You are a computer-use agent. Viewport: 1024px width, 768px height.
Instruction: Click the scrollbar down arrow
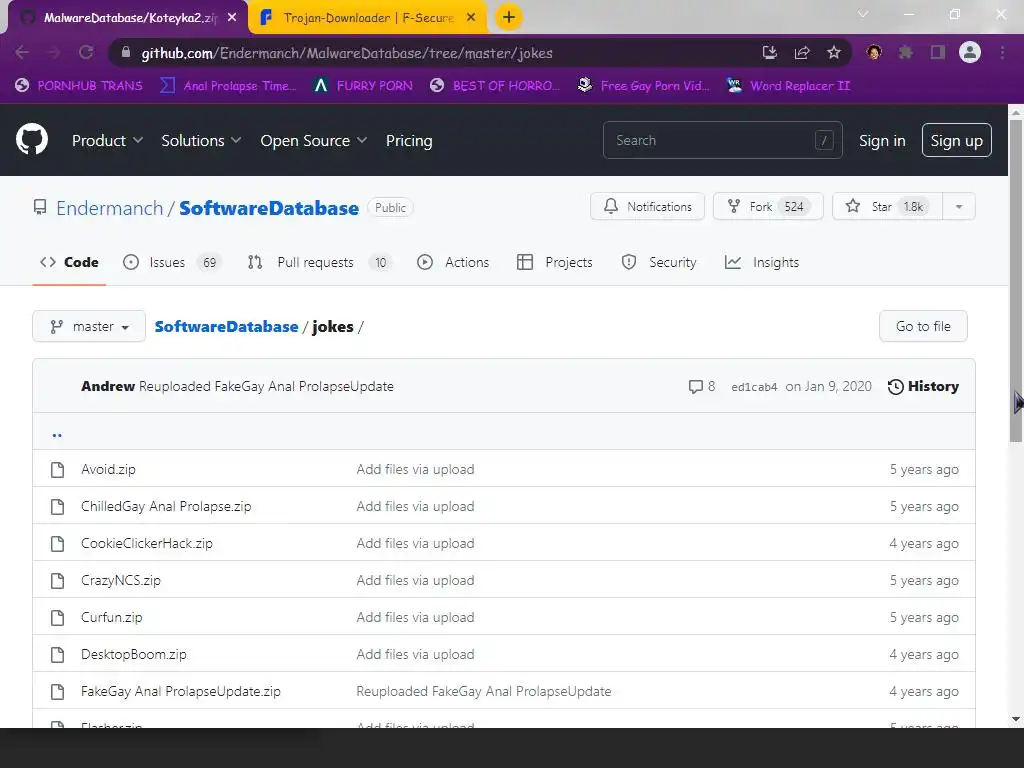[x=1016, y=719]
